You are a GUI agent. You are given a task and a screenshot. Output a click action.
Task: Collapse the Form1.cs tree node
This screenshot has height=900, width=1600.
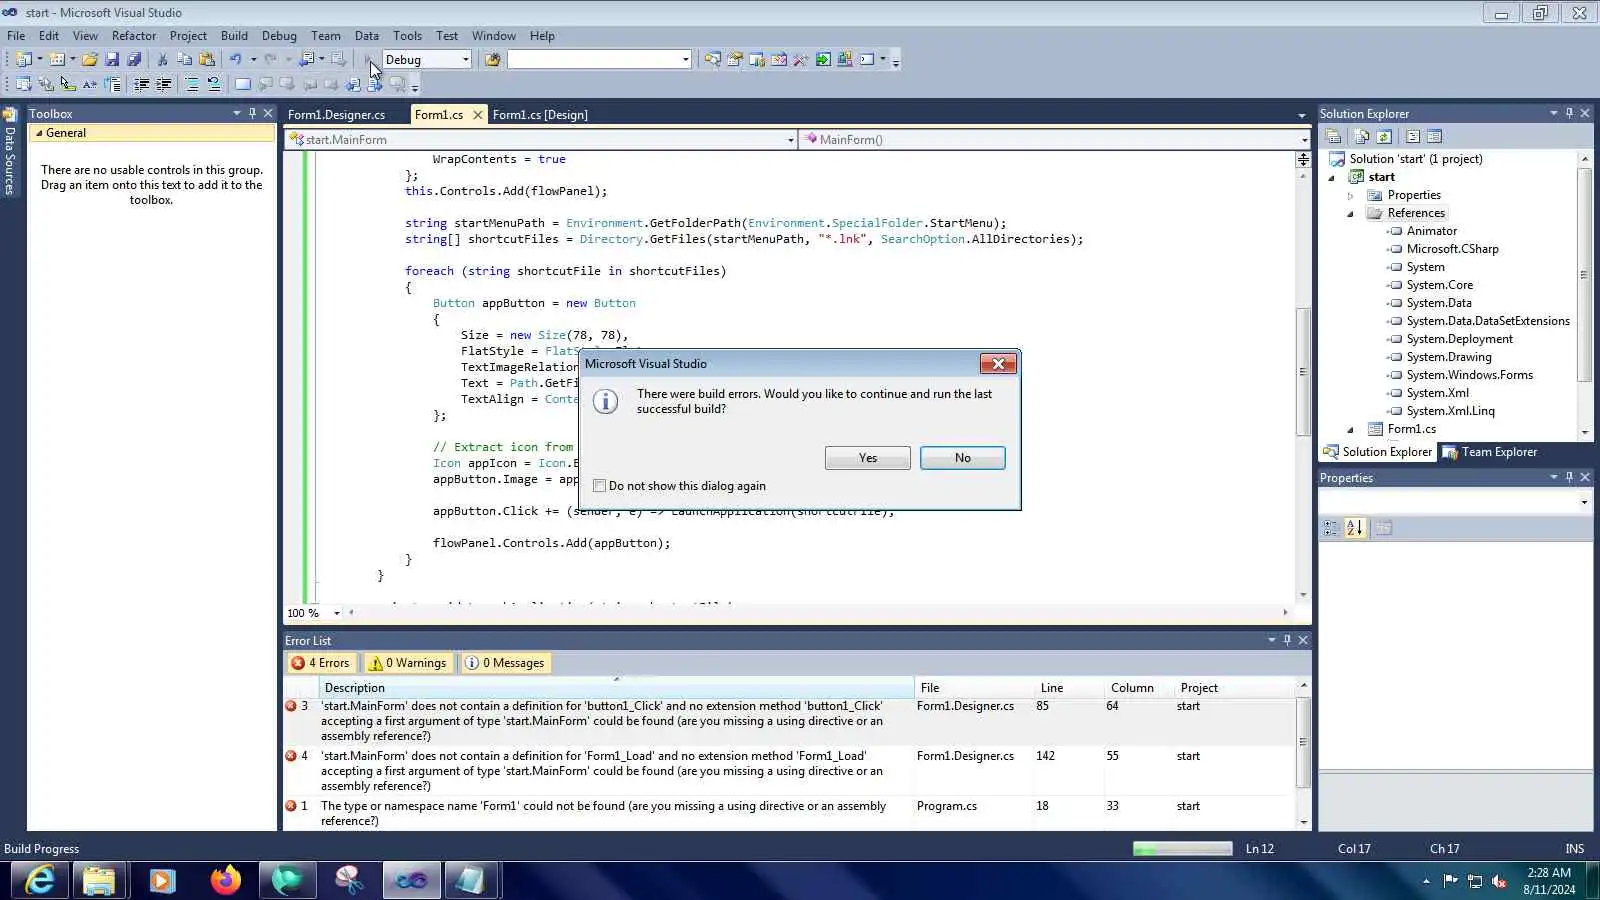coord(1350,429)
